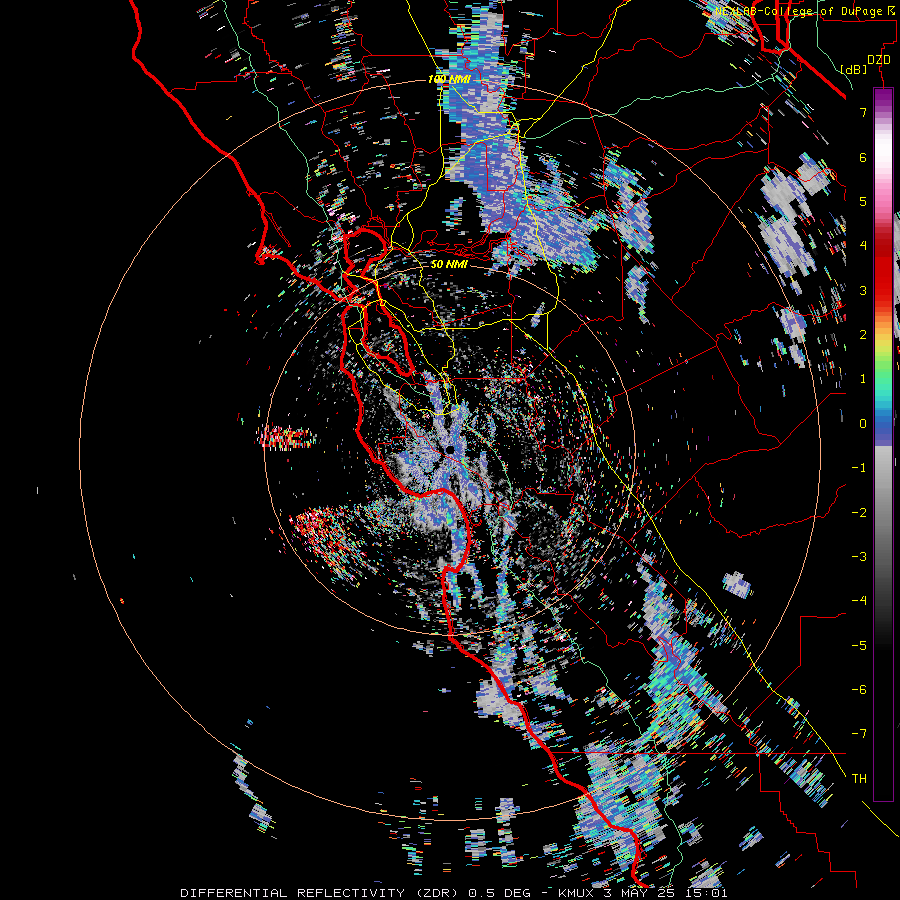
Task: Click the 4 dB scale value
Action: (863, 246)
